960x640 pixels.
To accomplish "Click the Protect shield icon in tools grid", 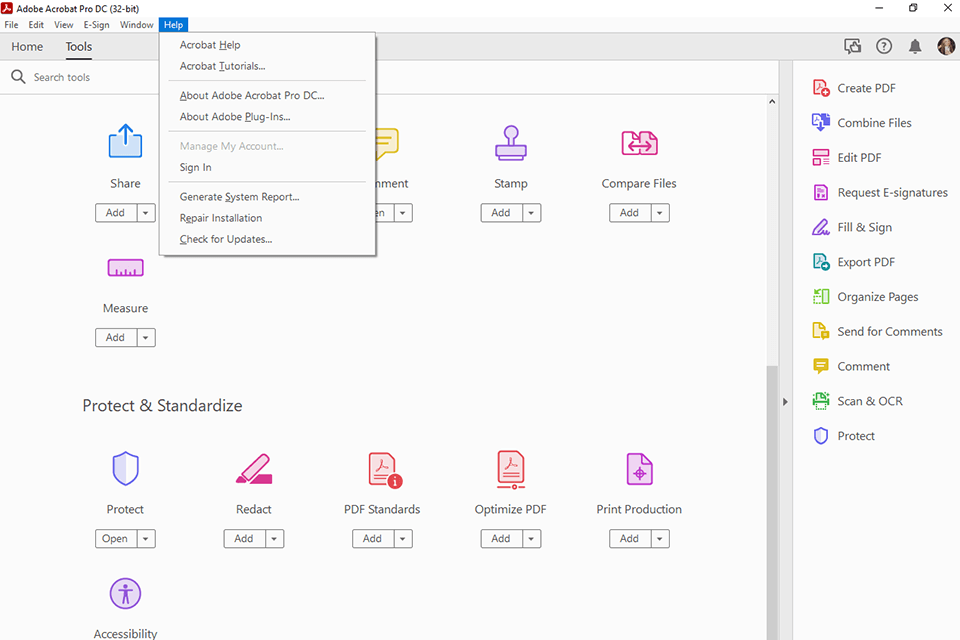I will coord(126,469).
